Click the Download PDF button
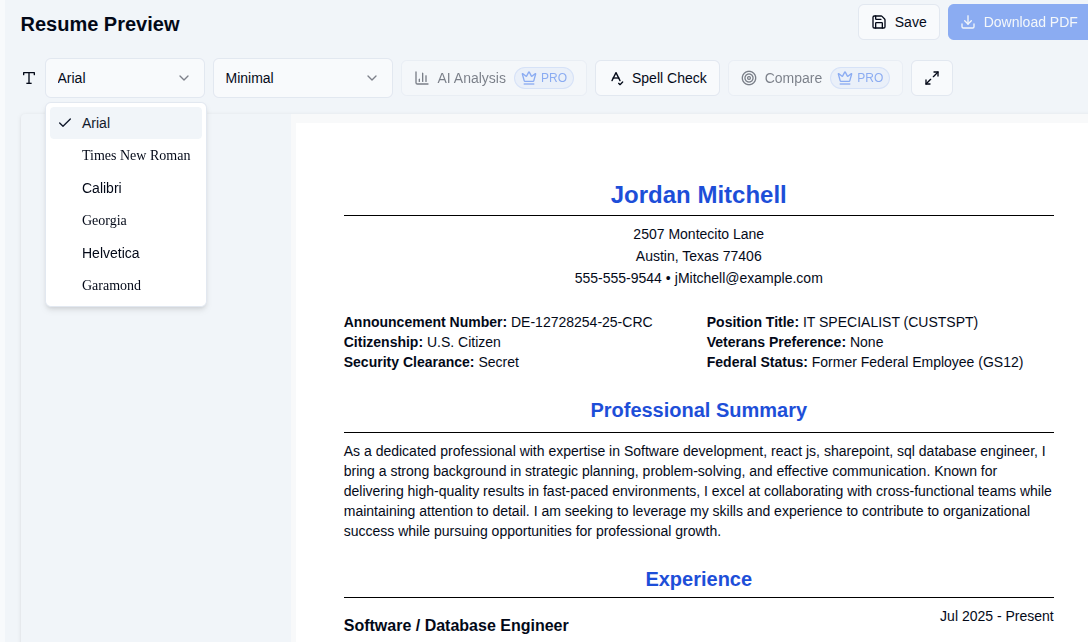This screenshot has height=642, width=1088. pyautogui.click(x=1018, y=21)
